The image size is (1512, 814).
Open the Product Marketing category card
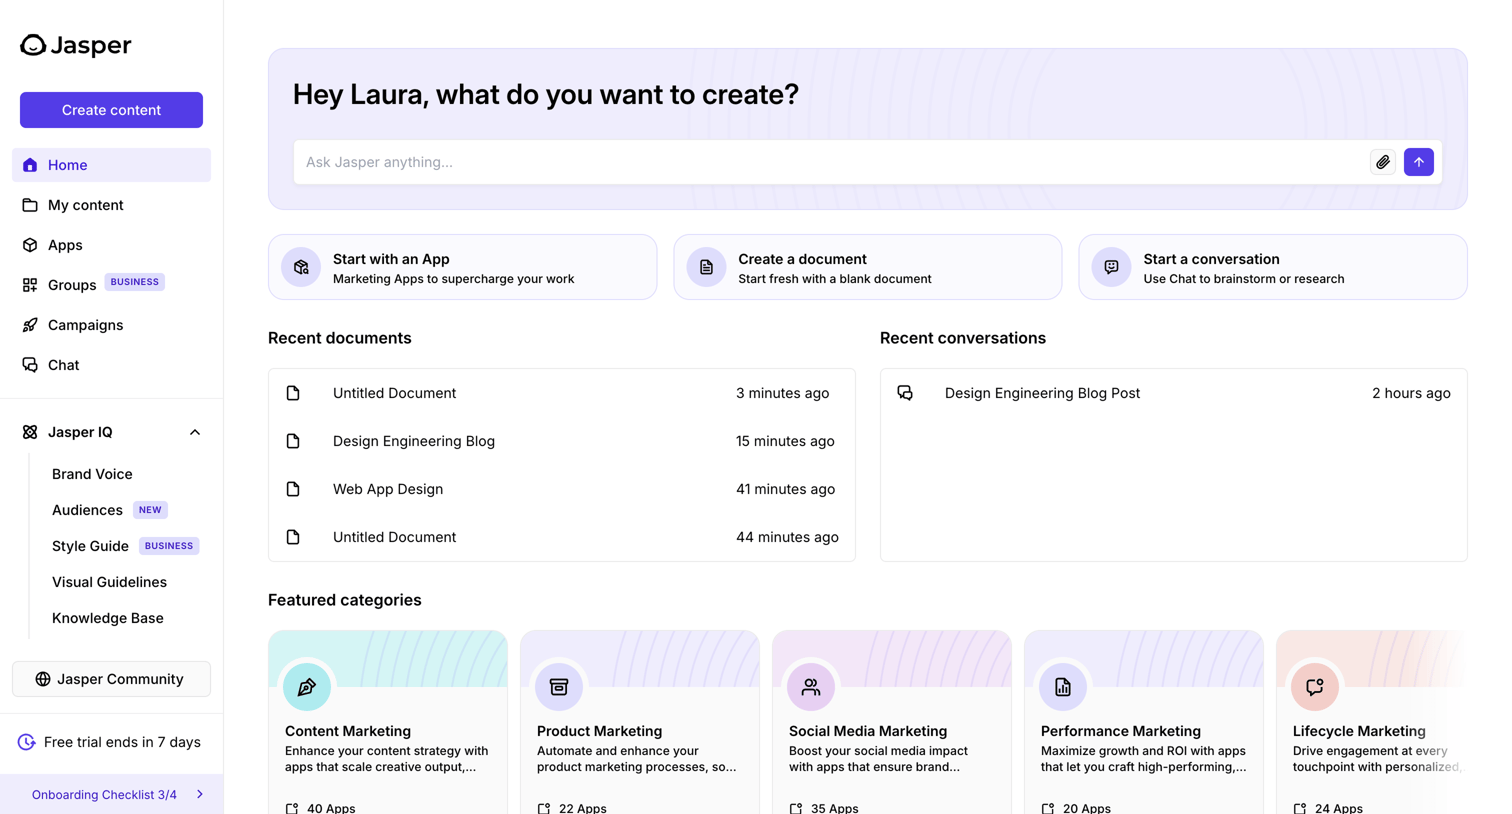639,722
